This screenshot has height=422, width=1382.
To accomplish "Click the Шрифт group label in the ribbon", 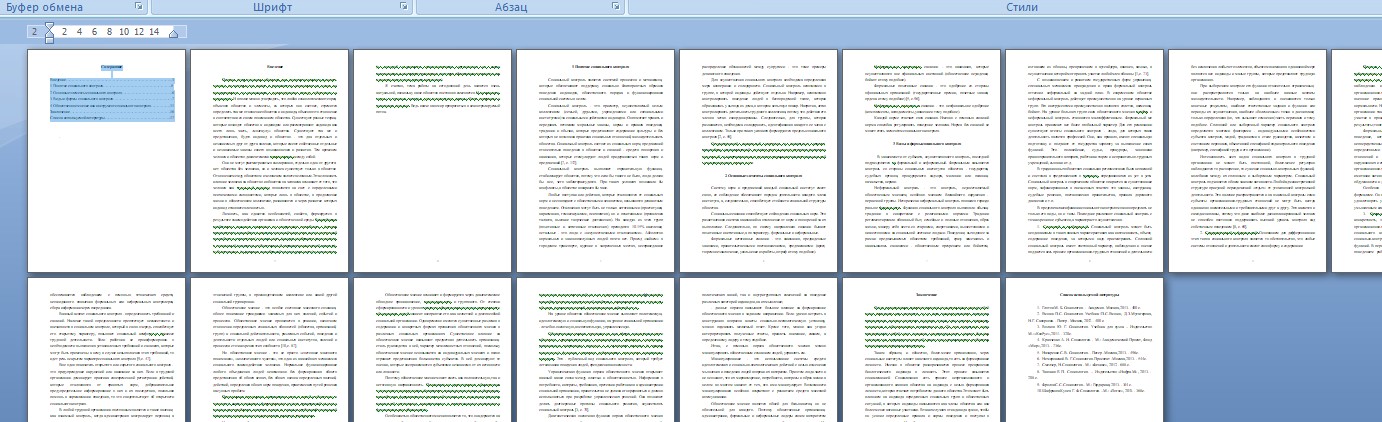I will point(272,7).
